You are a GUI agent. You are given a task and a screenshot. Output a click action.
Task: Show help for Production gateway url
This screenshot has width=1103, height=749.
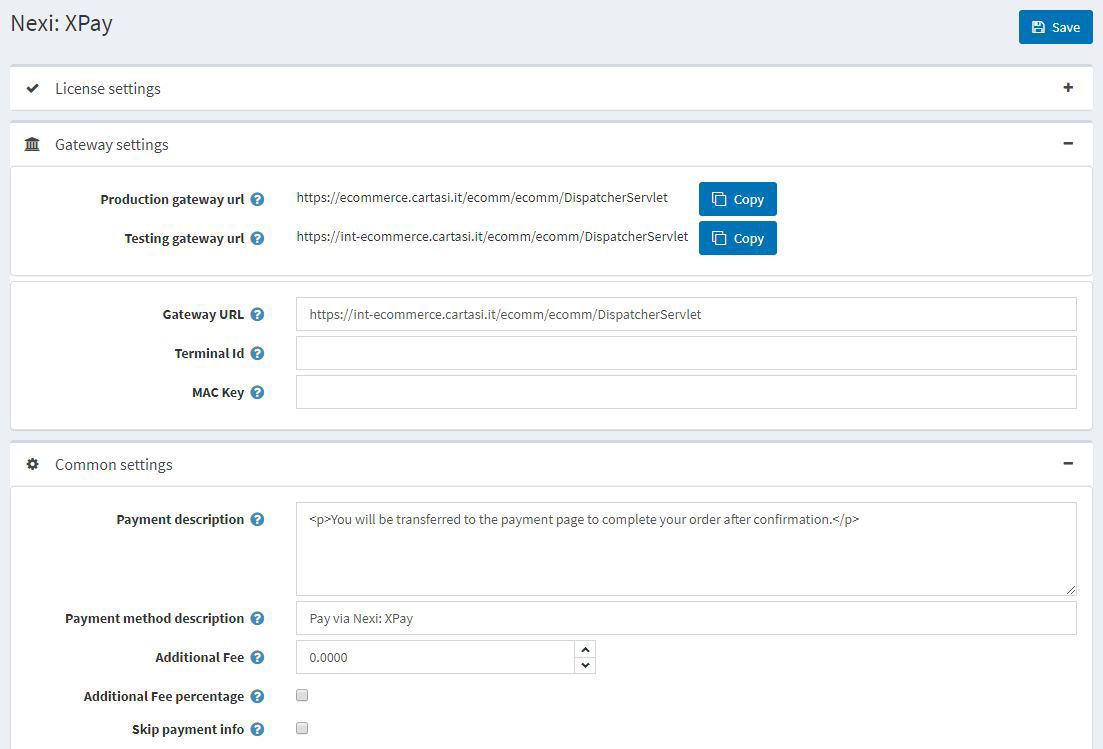(x=257, y=200)
